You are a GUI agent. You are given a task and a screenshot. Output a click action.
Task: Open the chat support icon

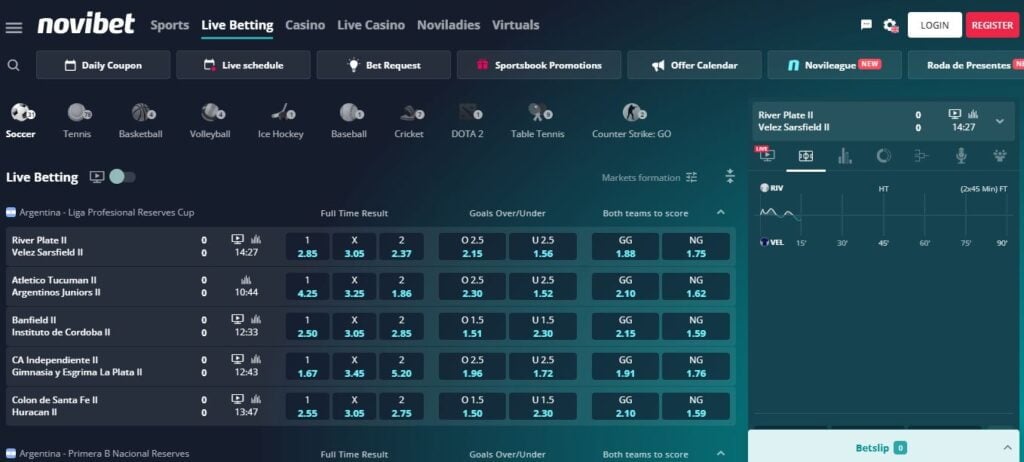[866, 25]
